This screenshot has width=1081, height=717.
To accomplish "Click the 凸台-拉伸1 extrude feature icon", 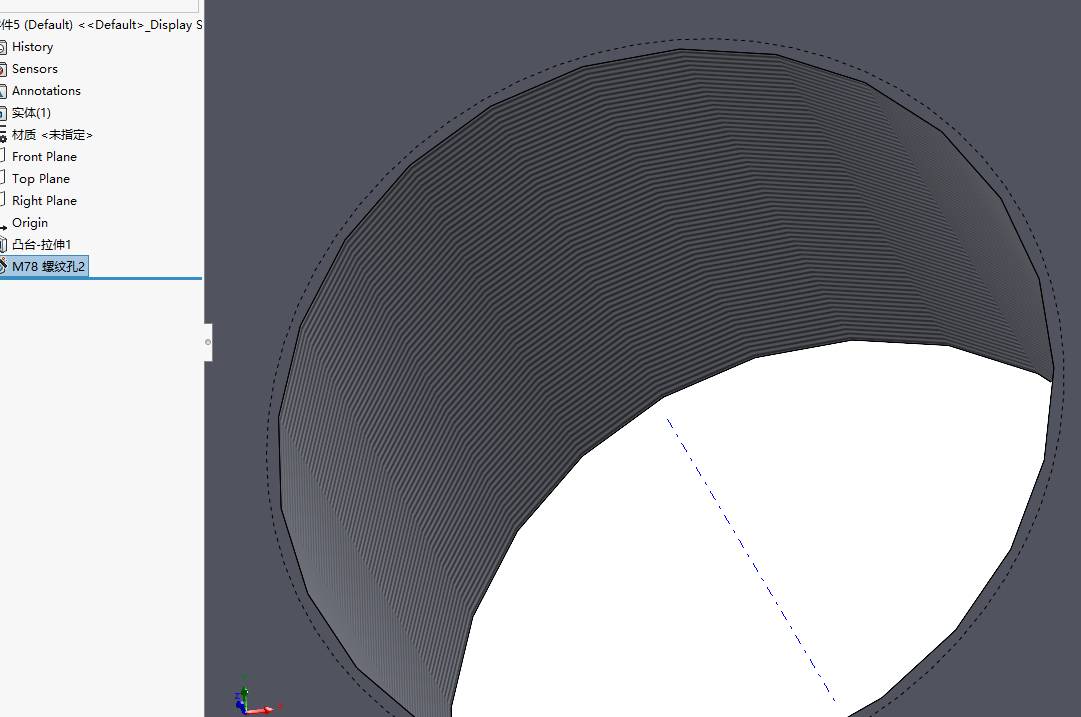I will 3,245.
